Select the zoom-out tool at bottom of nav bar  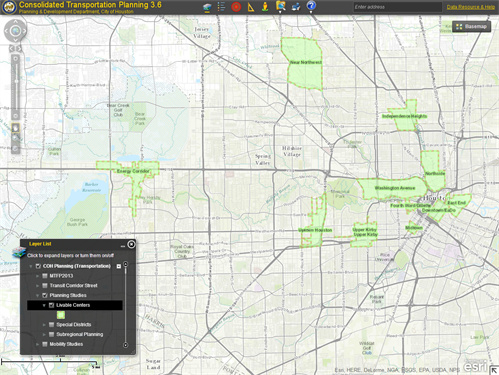(16, 148)
